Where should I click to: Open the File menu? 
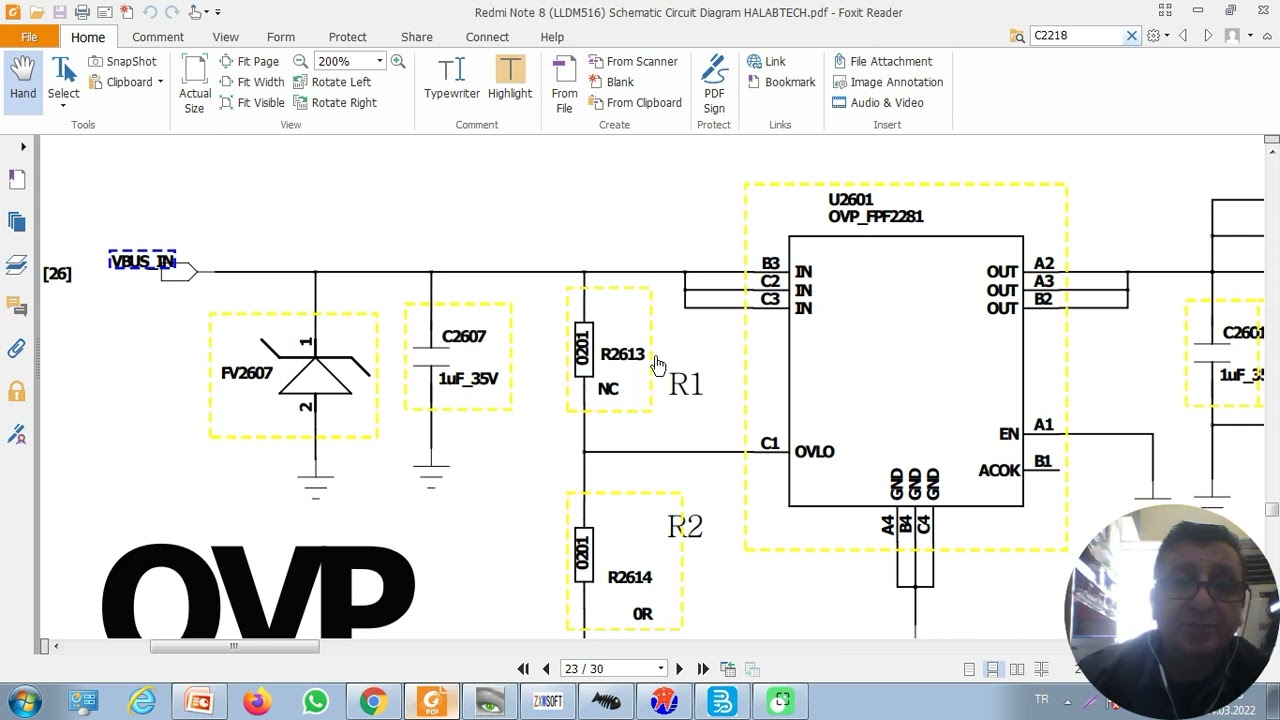click(x=29, y=37)
